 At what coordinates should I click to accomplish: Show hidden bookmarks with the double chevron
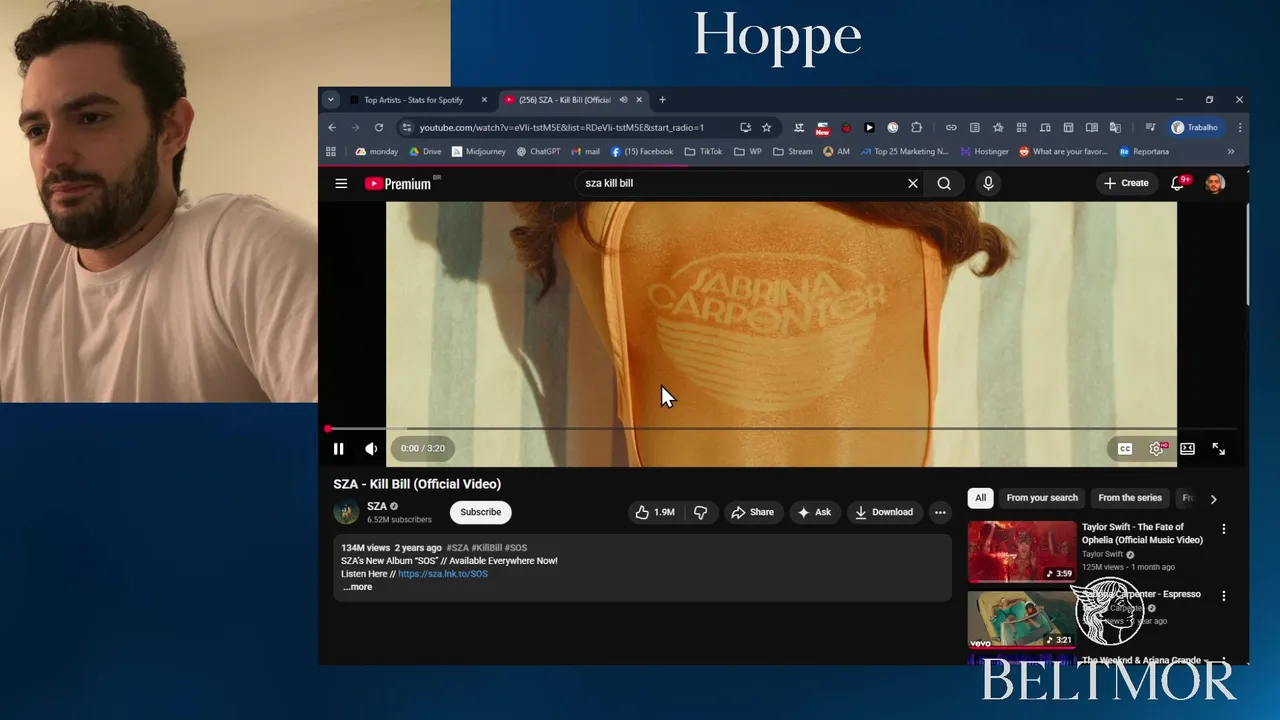click(x=1231, y=152)
